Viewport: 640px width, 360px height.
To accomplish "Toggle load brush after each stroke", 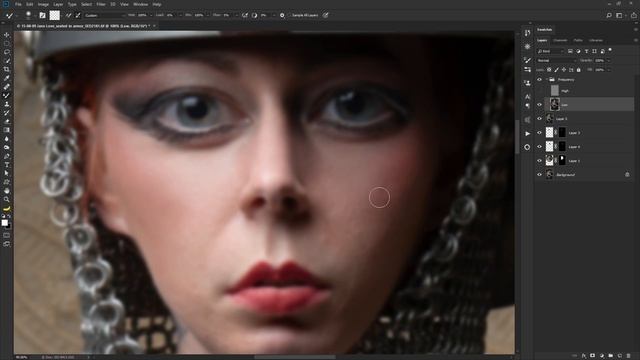I will pos(68,15).
